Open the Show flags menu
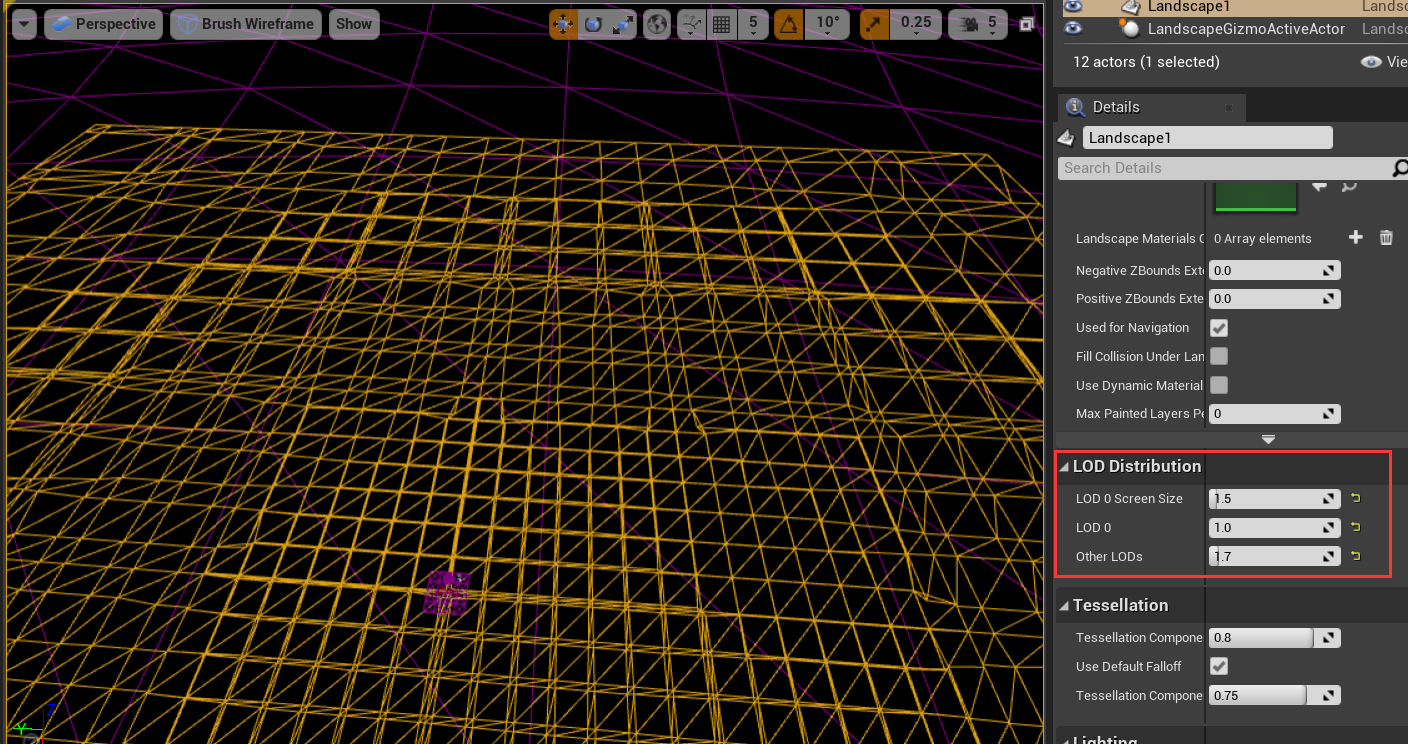The height and width of the screenshot is (744, 1408). point(354,24)
